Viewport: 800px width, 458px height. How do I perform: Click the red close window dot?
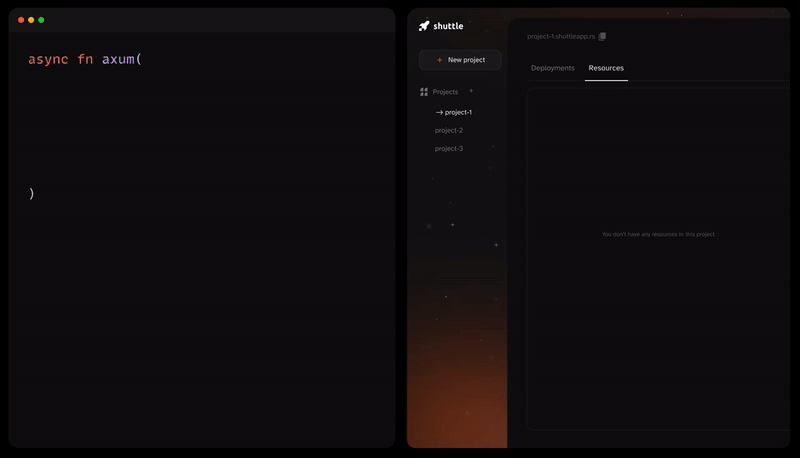click(21, 20)
